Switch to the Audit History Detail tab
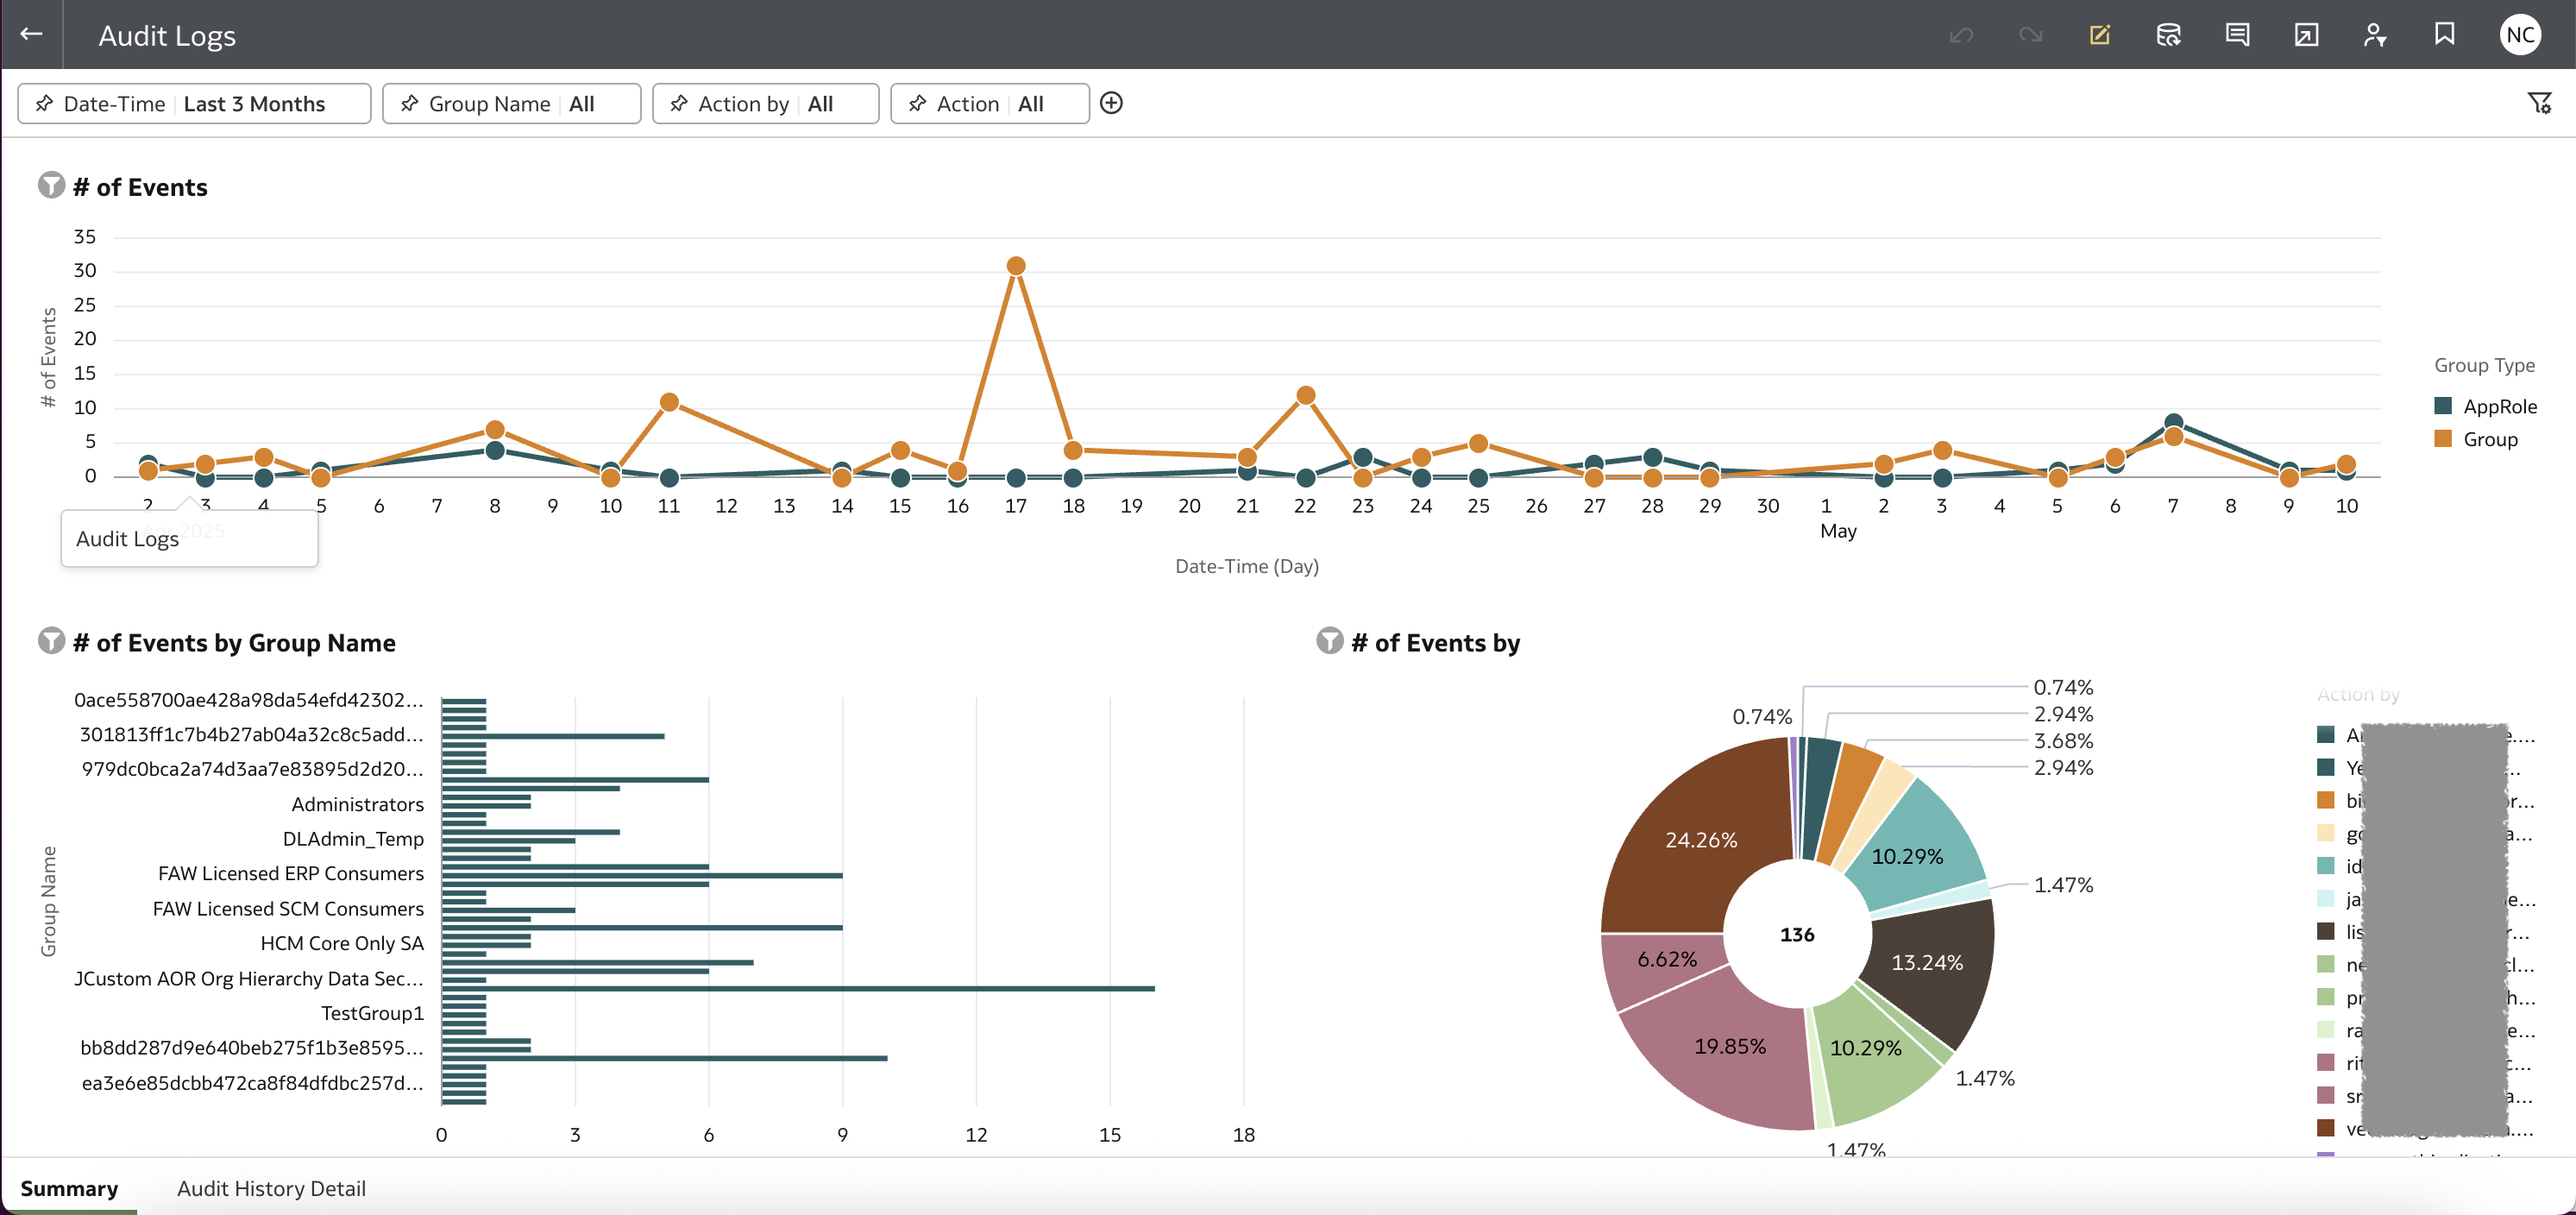This screenshot has height=1215, width=2576. (271, 1189)
